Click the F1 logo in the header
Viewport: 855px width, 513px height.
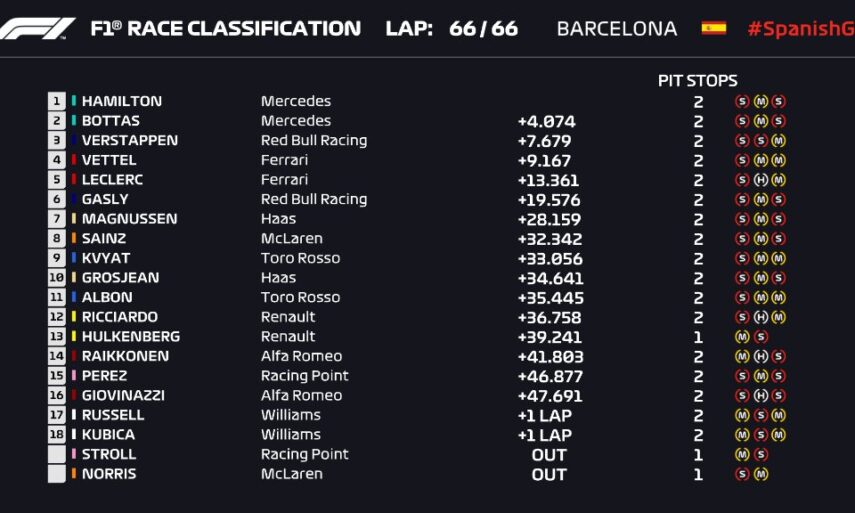[38, 28]
